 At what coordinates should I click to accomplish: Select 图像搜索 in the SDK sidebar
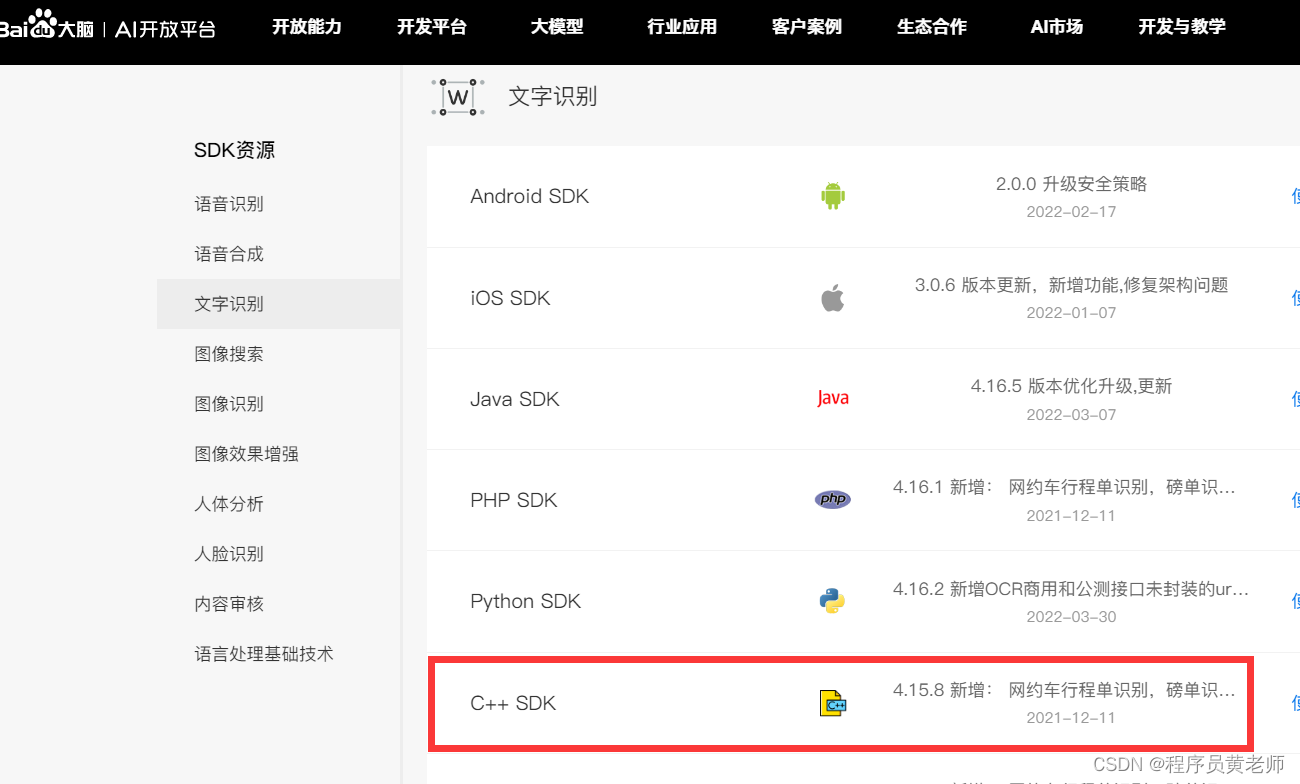coord(229,354)
